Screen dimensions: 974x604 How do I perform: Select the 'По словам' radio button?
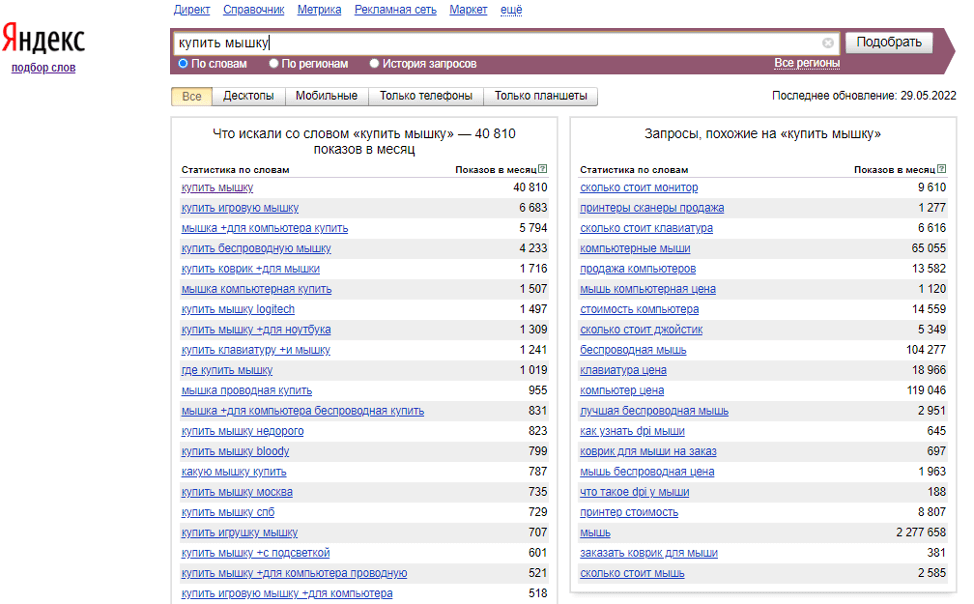coord(183,63)
